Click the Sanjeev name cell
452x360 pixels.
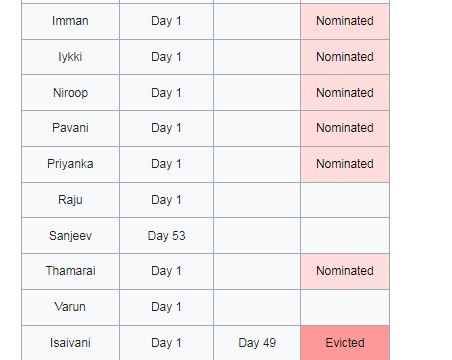(x=70, y=236)
